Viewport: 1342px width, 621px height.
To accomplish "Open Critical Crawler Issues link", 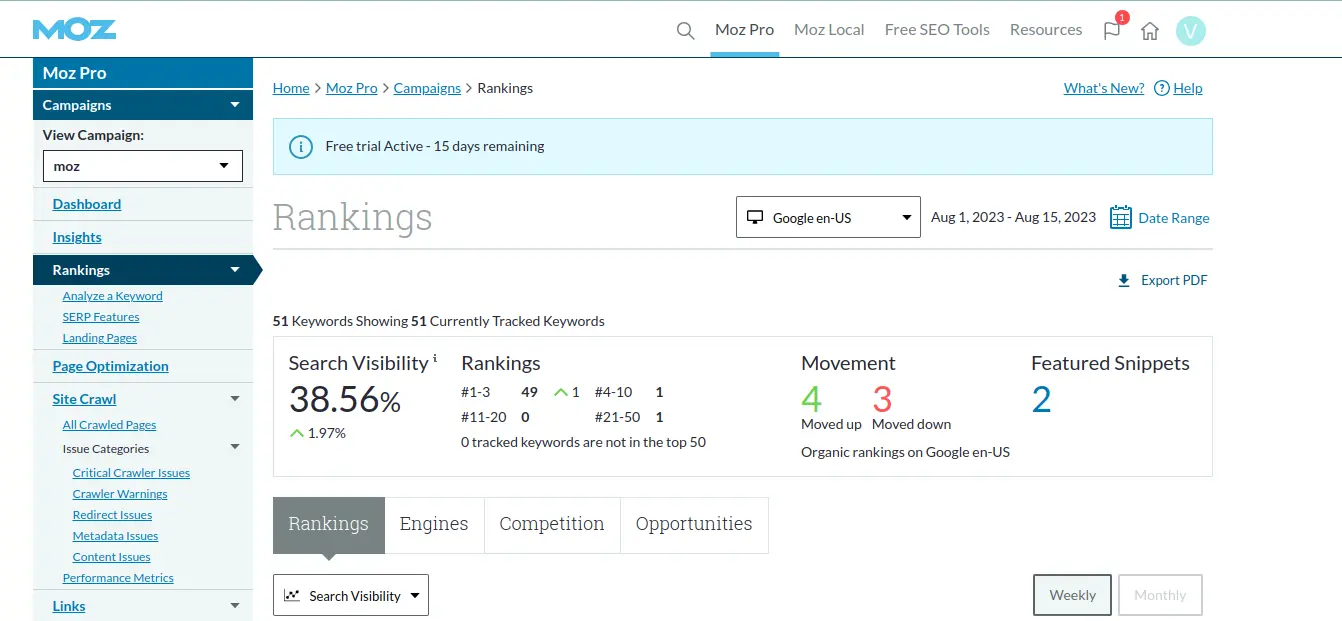I will pyautogui.click(x=131, y=473).
